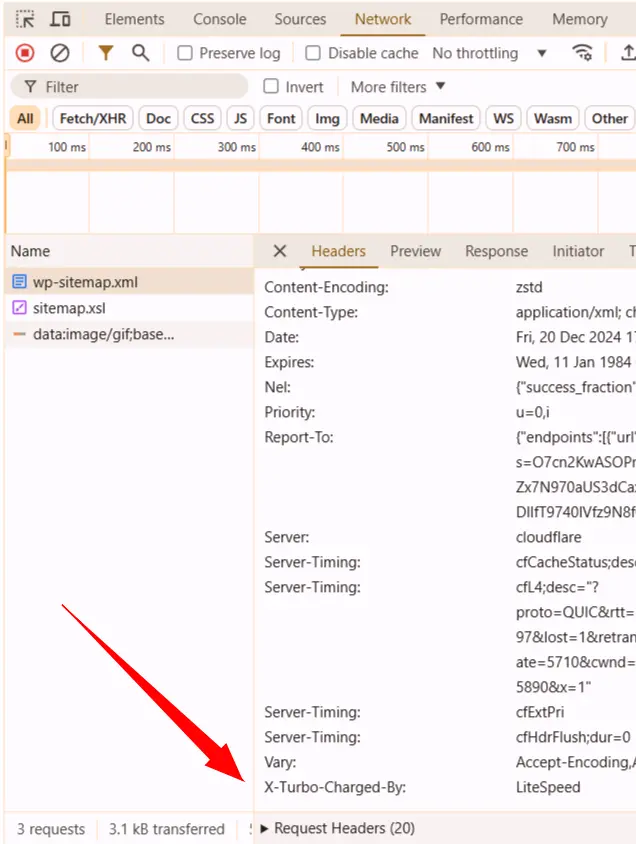Select the wp-sitemap.xml request row
636x844 pixels.
tap(129, 282)
